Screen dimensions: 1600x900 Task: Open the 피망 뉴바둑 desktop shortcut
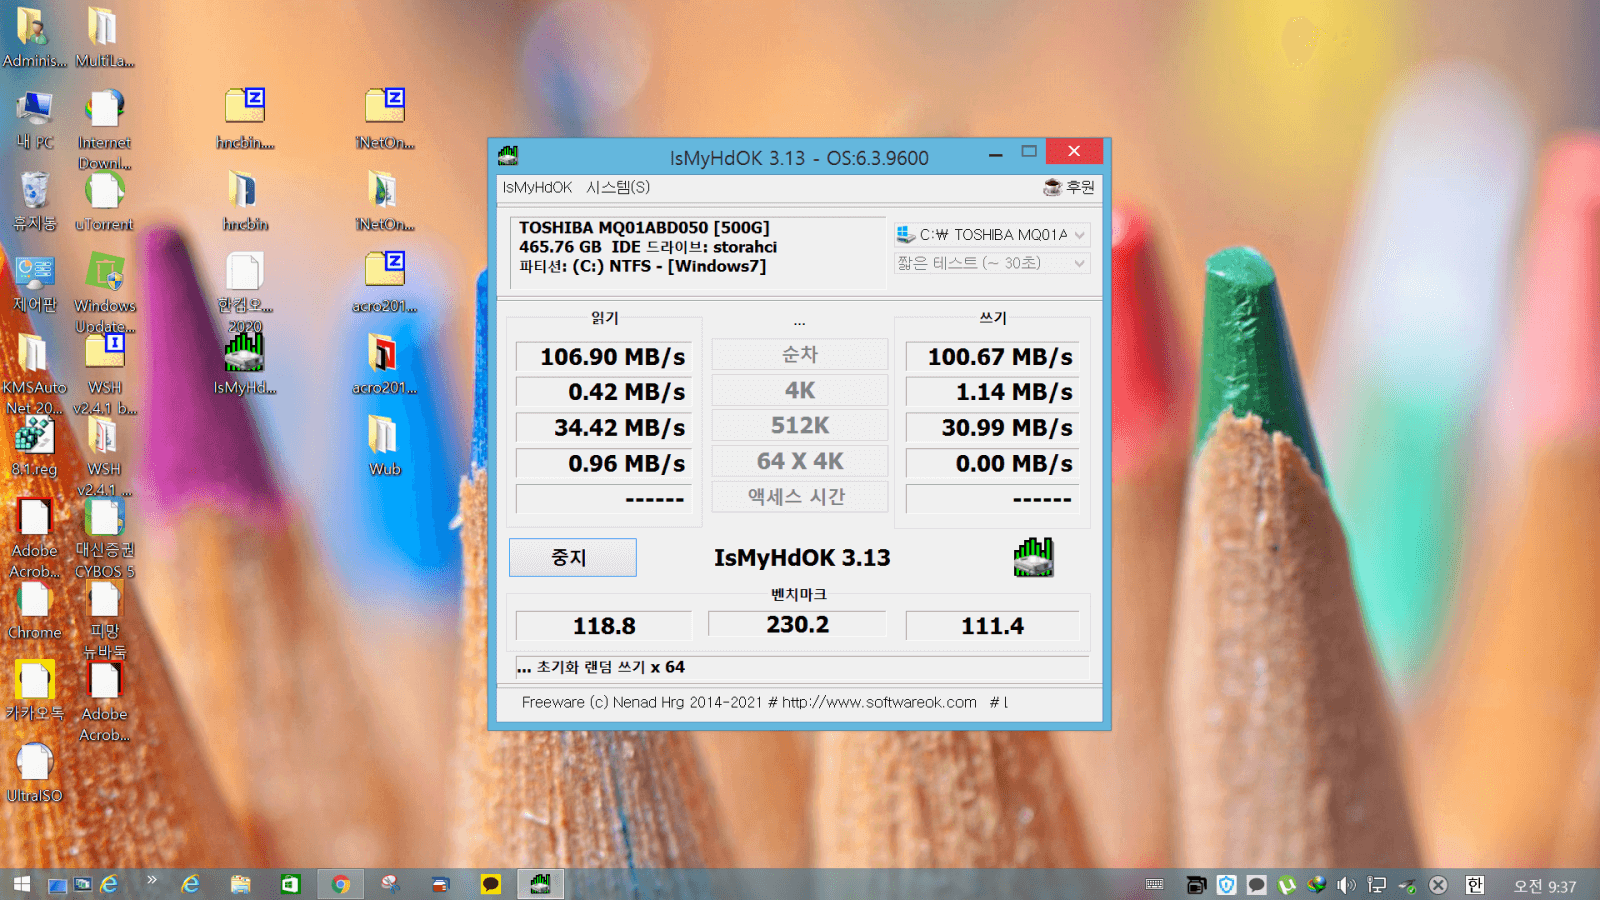tap(104, 619)
